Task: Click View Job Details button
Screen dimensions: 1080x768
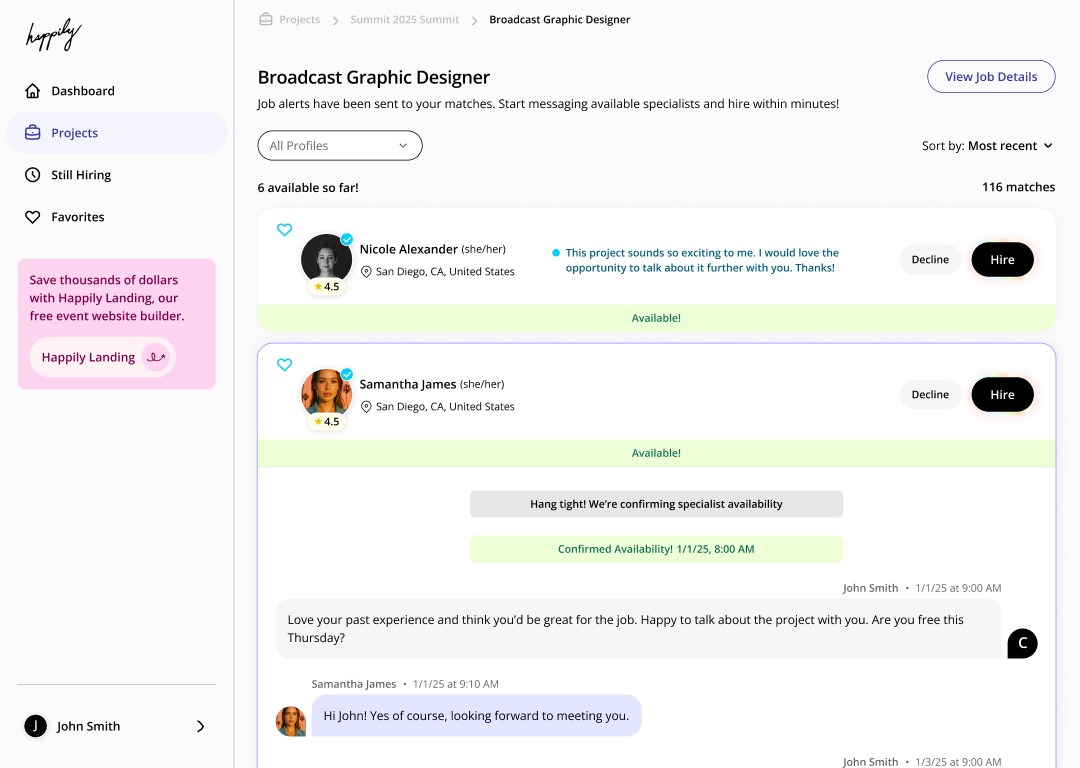Action: [x=991, y=77]
